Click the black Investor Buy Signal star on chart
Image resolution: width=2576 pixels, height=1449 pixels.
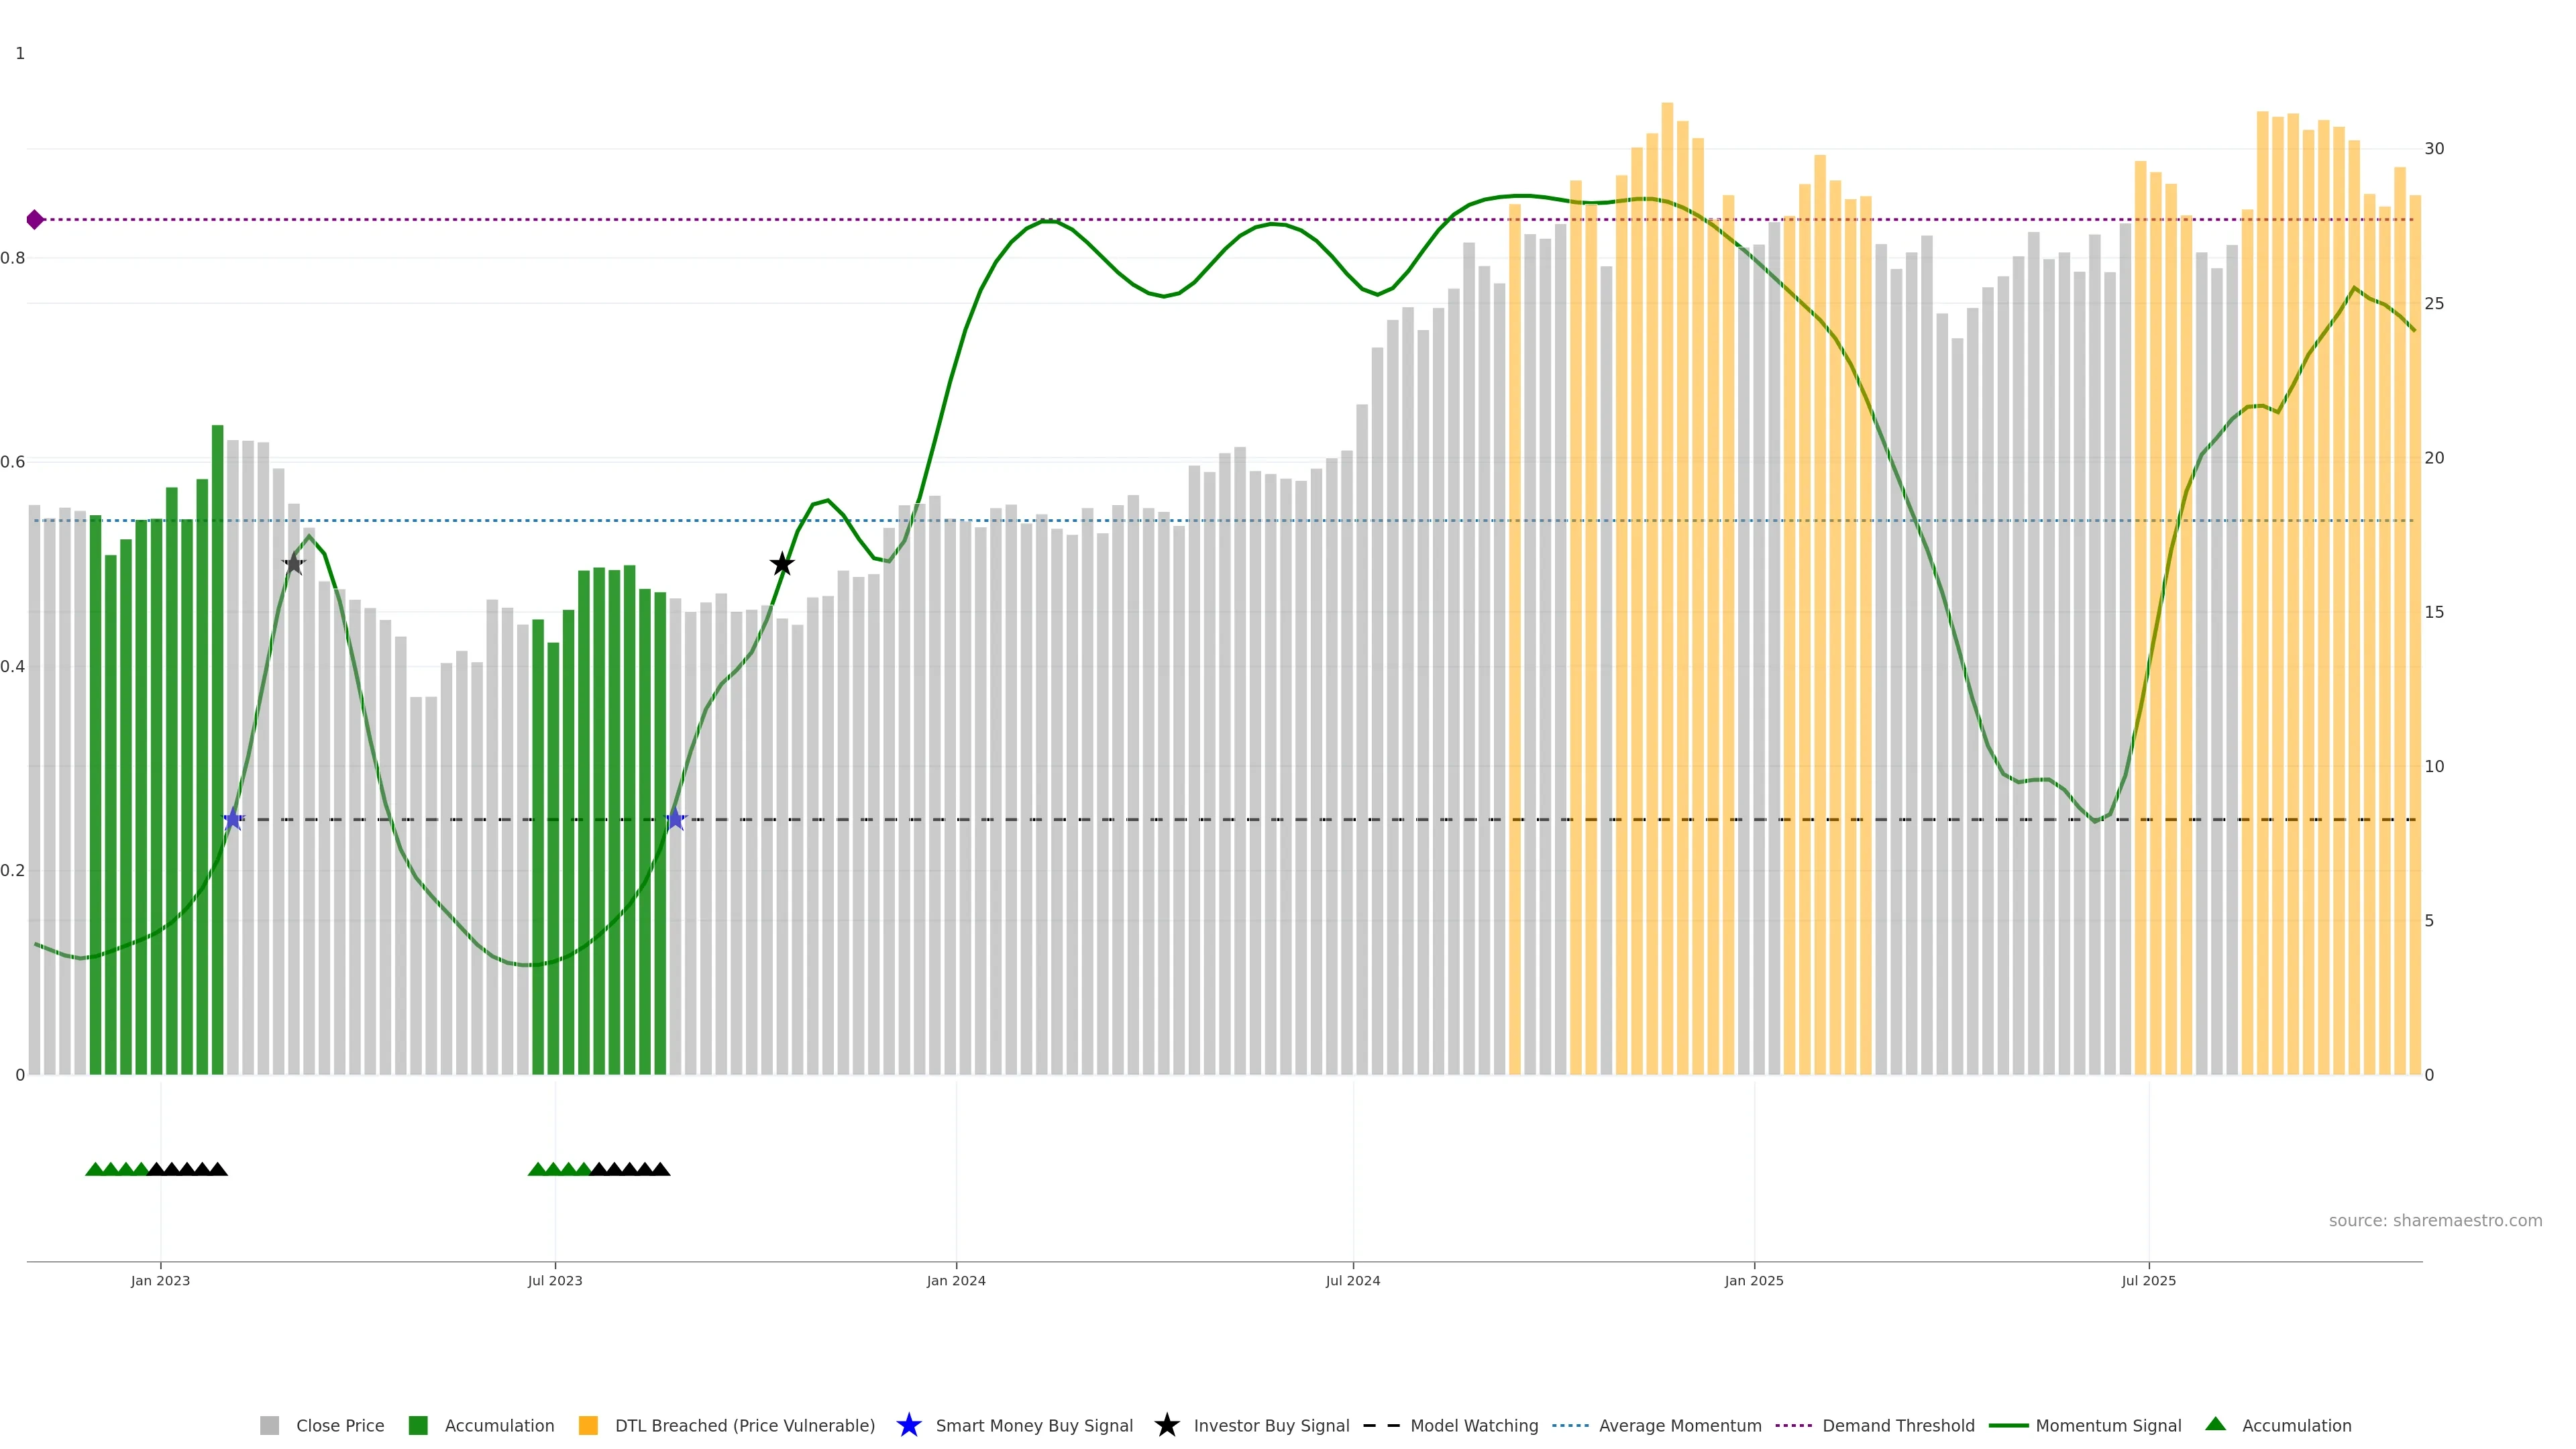click(782, 564)
